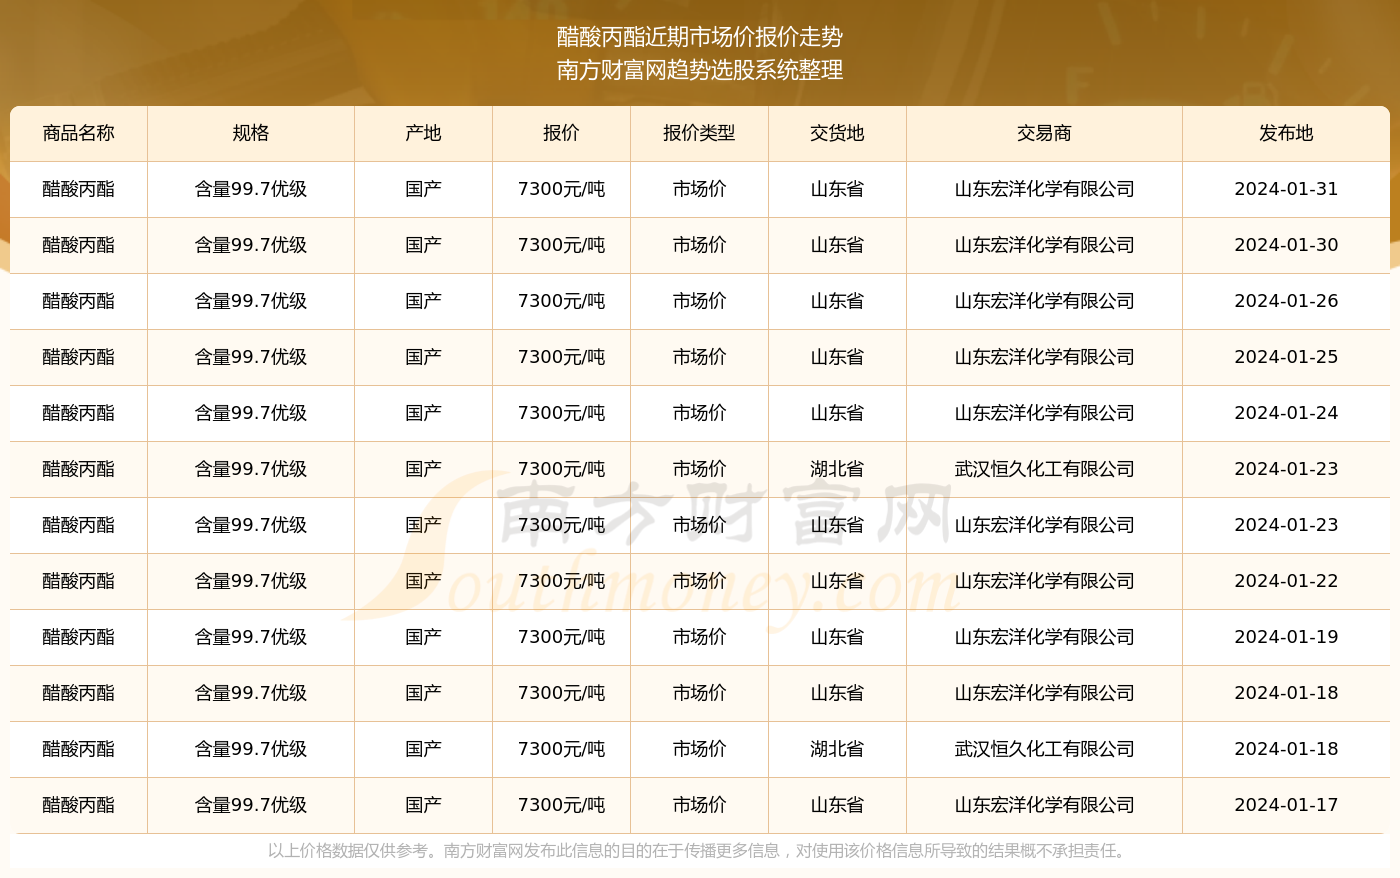
Task: Select the date cell 2024-01-22
Action: [x=1287, y=581]
